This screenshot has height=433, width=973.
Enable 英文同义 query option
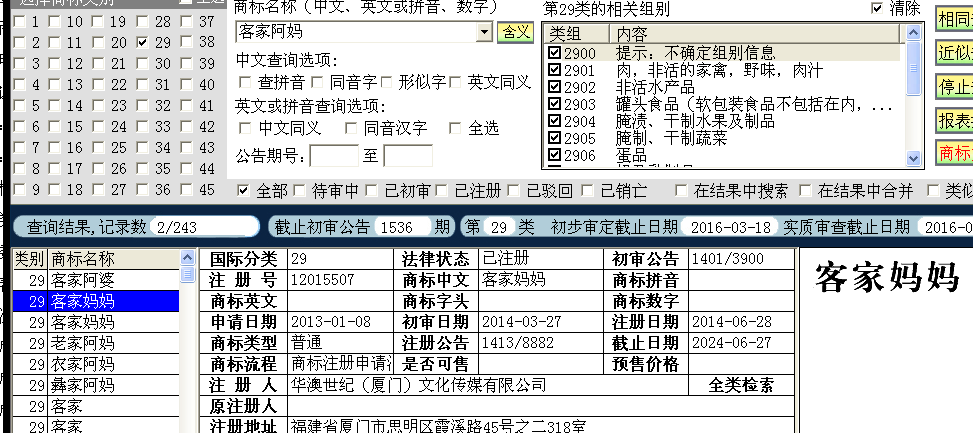[x=455, y=82]
